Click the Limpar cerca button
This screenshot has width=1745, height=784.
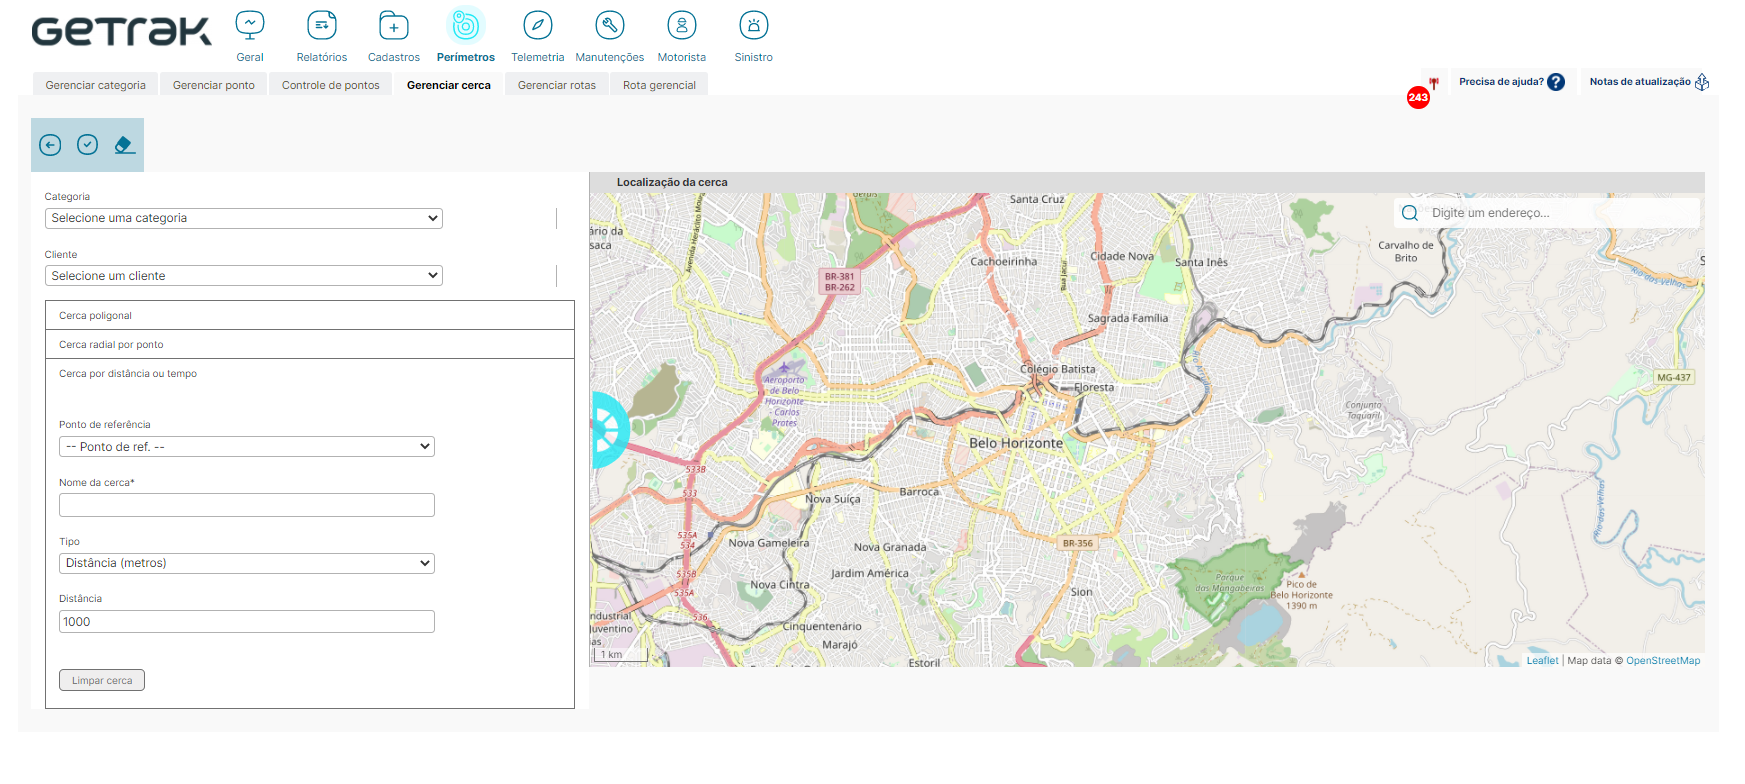pyautogui.click(x=102, y=680)
